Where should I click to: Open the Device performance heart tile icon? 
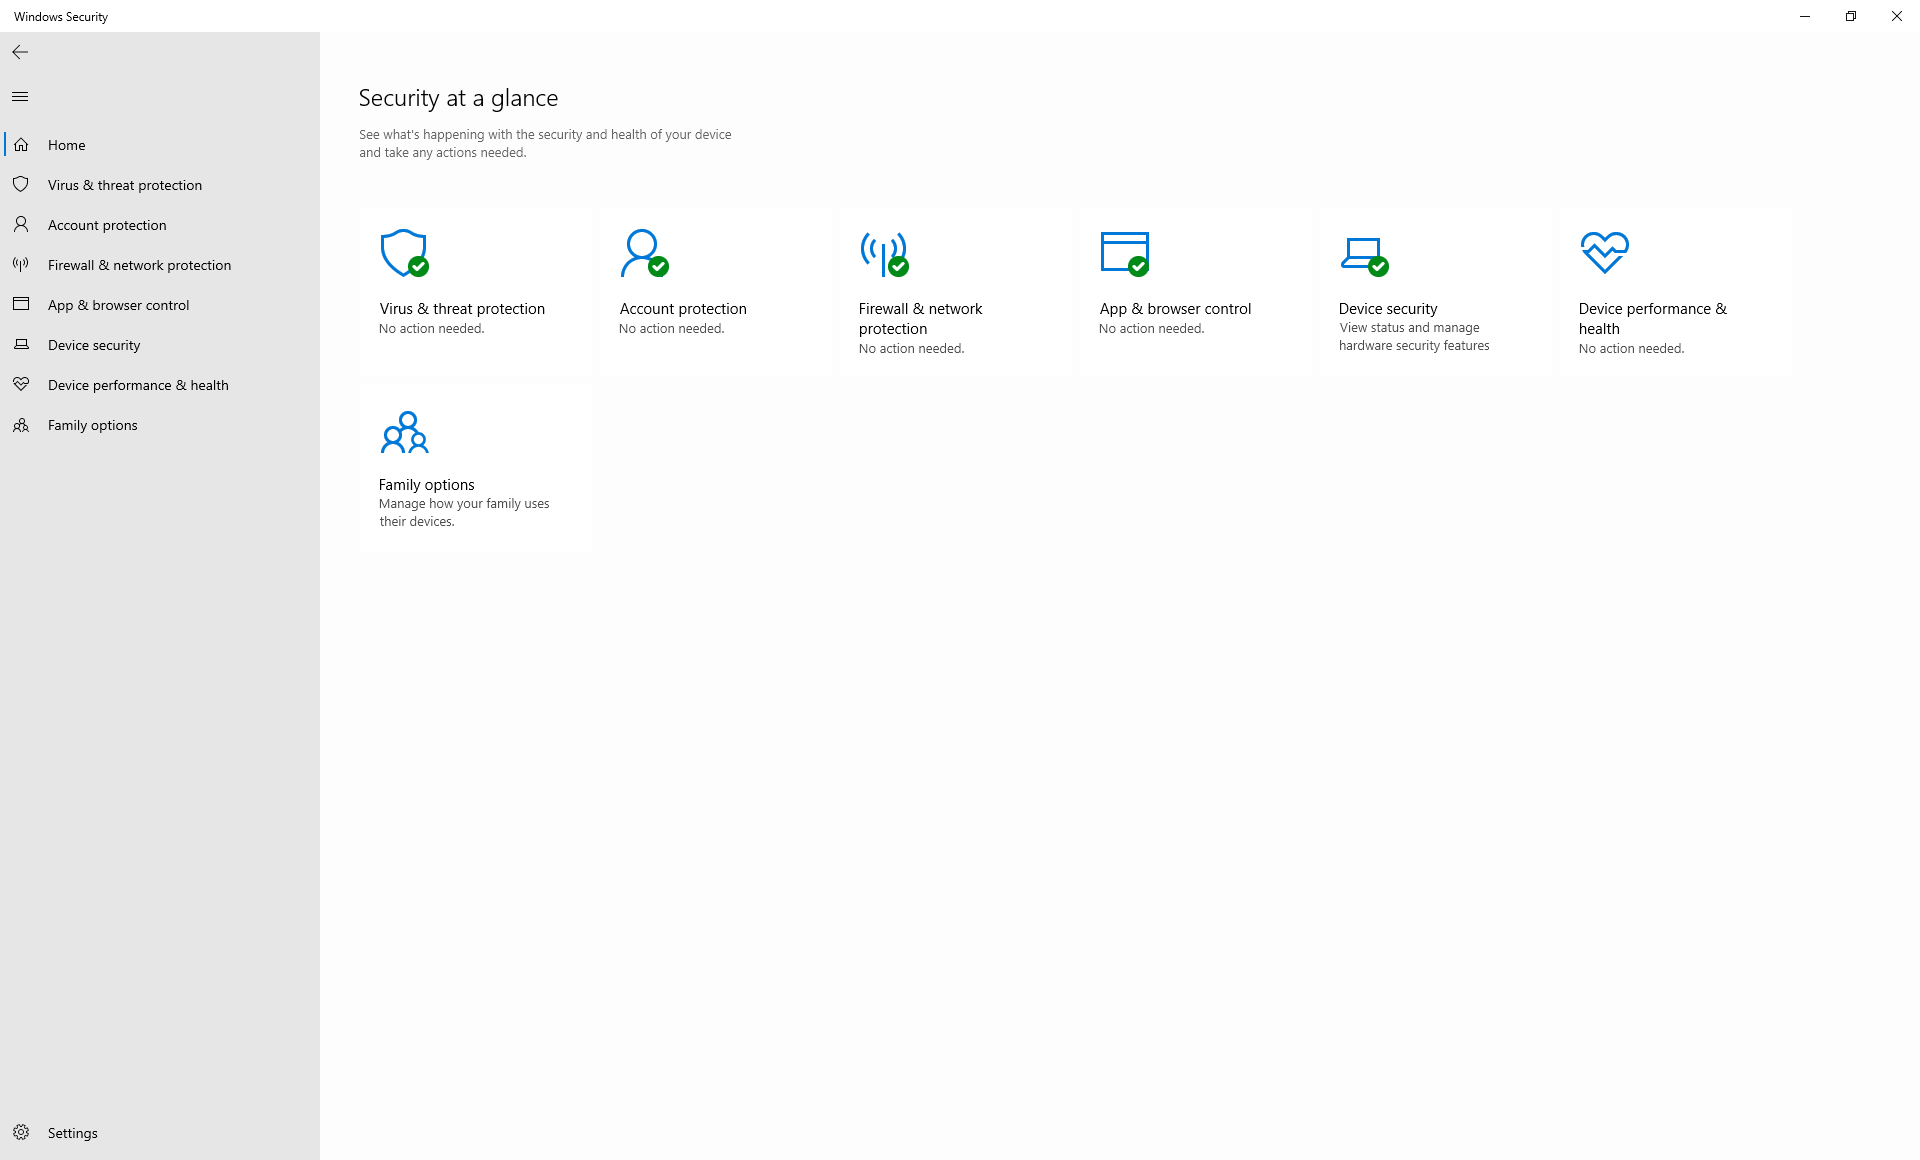1604,253
